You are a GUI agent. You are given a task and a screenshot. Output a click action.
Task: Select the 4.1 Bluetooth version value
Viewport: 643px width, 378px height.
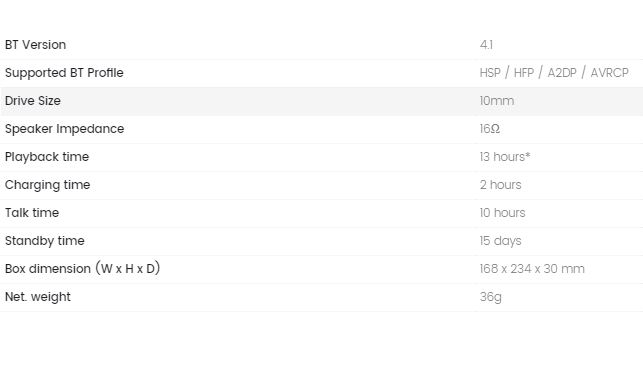click(486, 45)
